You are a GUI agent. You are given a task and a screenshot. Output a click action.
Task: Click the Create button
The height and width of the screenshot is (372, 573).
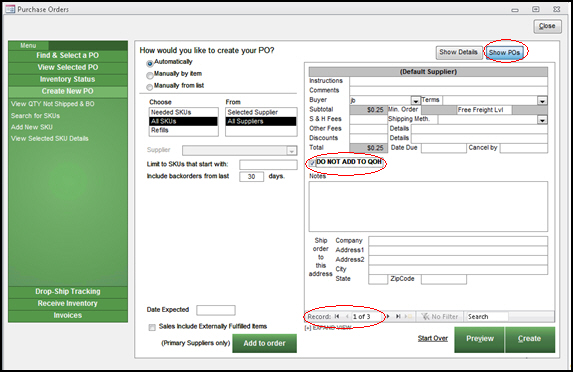tap(530, 339)
